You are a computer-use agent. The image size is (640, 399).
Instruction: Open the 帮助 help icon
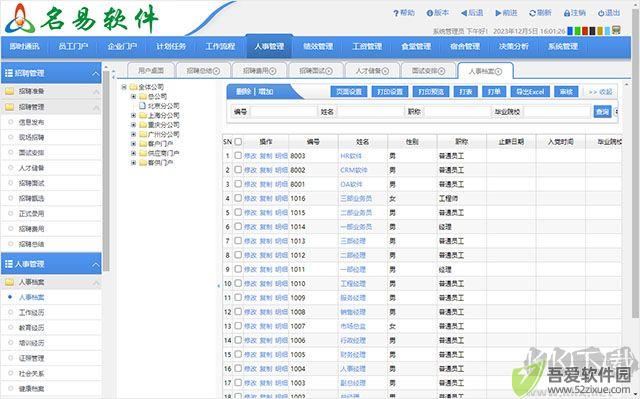tap(396, 13)
